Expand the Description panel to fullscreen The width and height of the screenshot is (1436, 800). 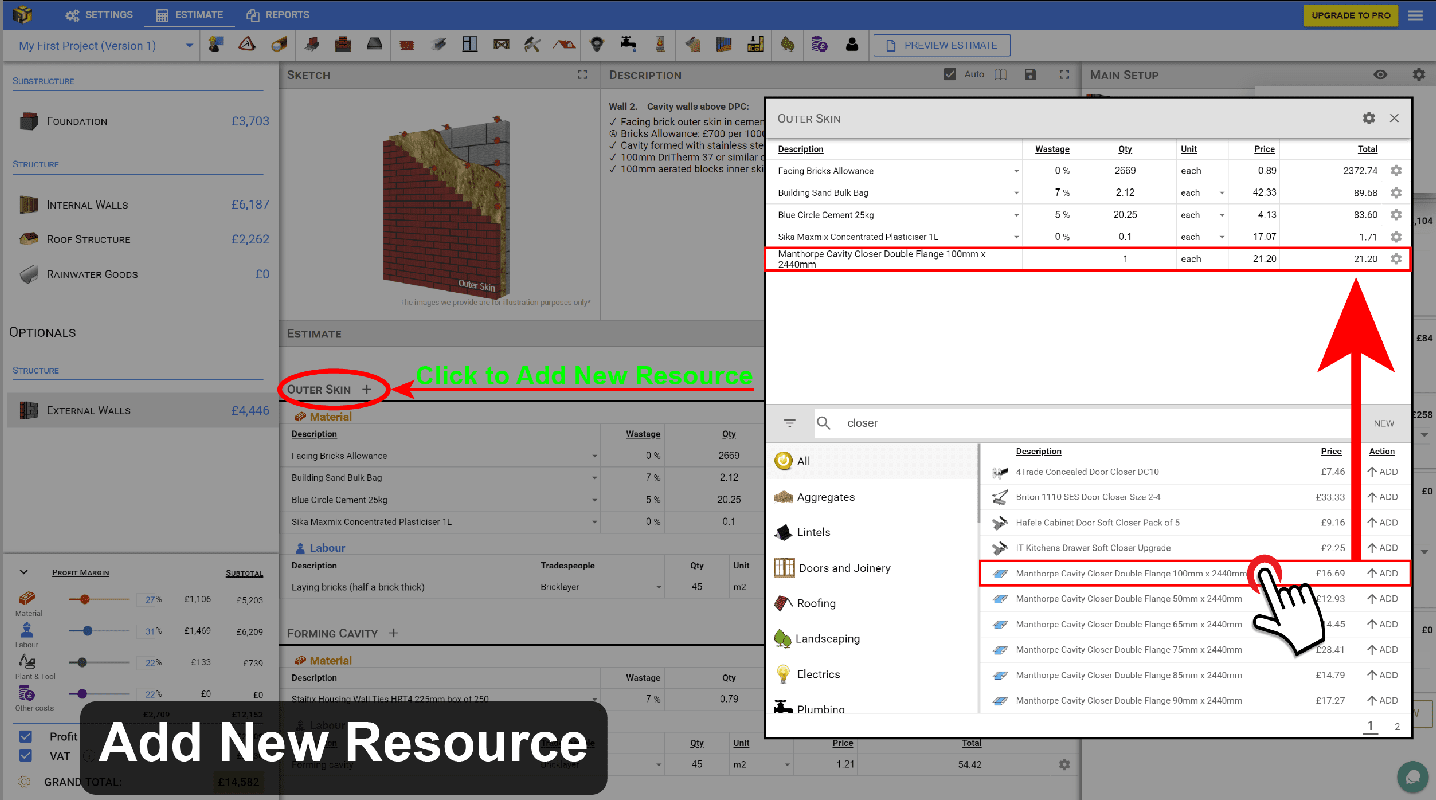tap(1065, 75)
